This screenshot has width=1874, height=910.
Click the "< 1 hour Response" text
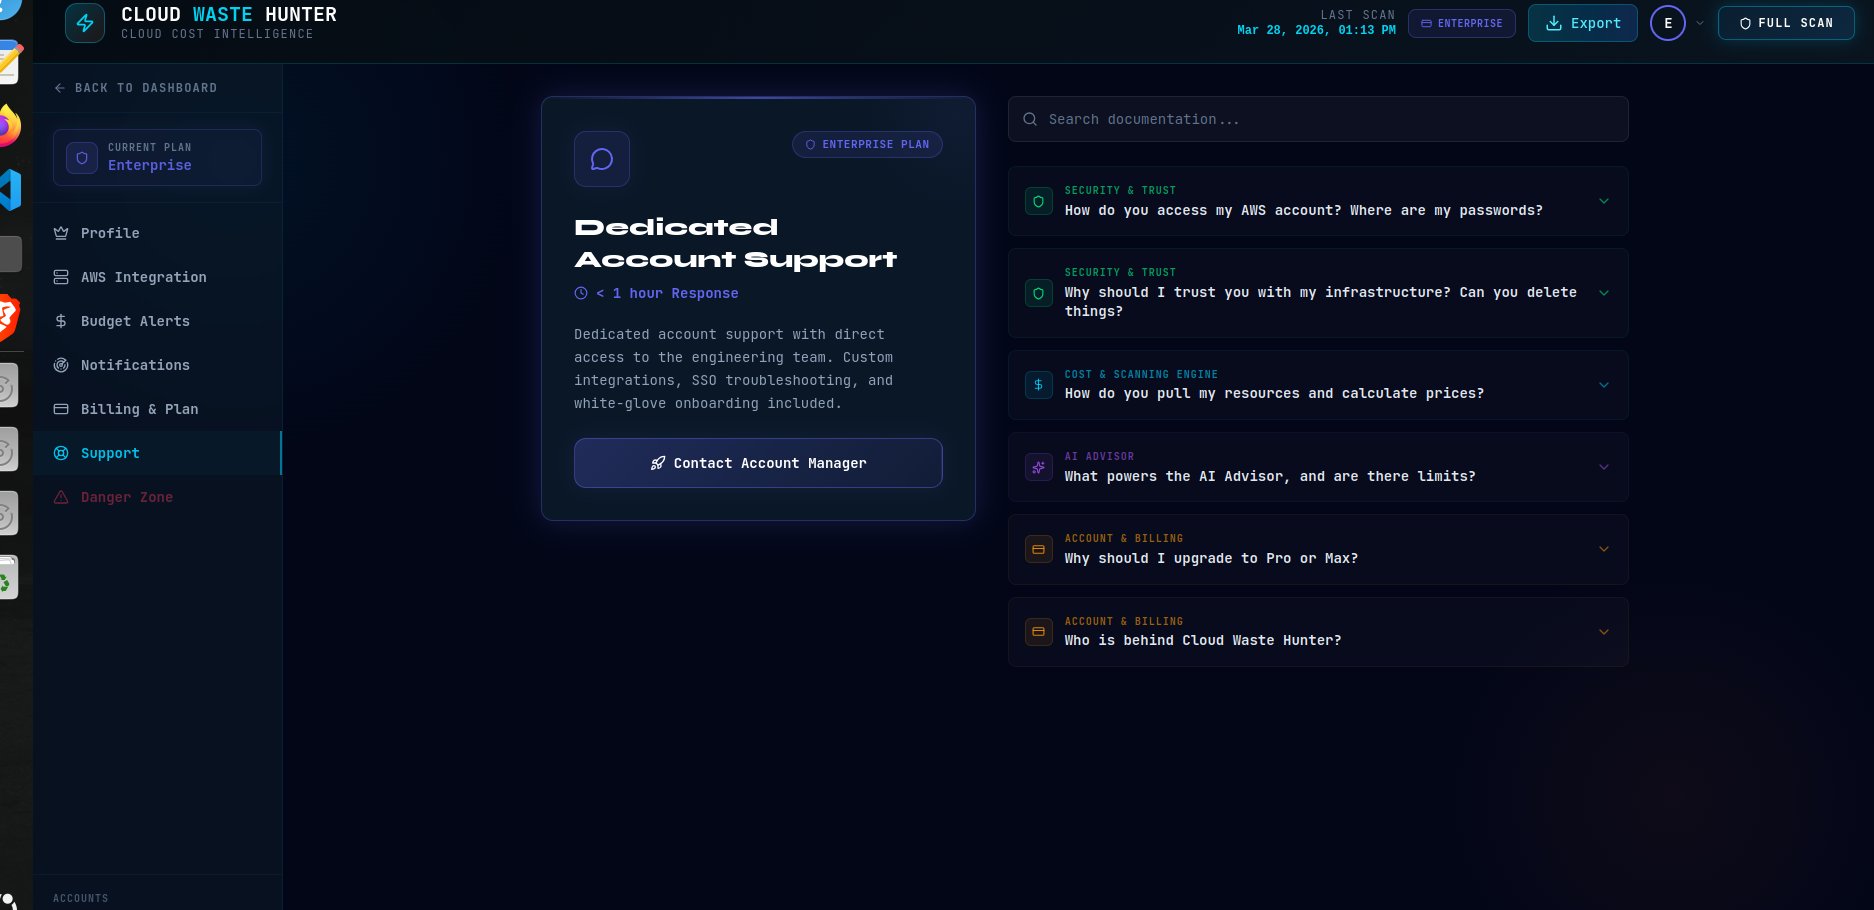[667, 293]
